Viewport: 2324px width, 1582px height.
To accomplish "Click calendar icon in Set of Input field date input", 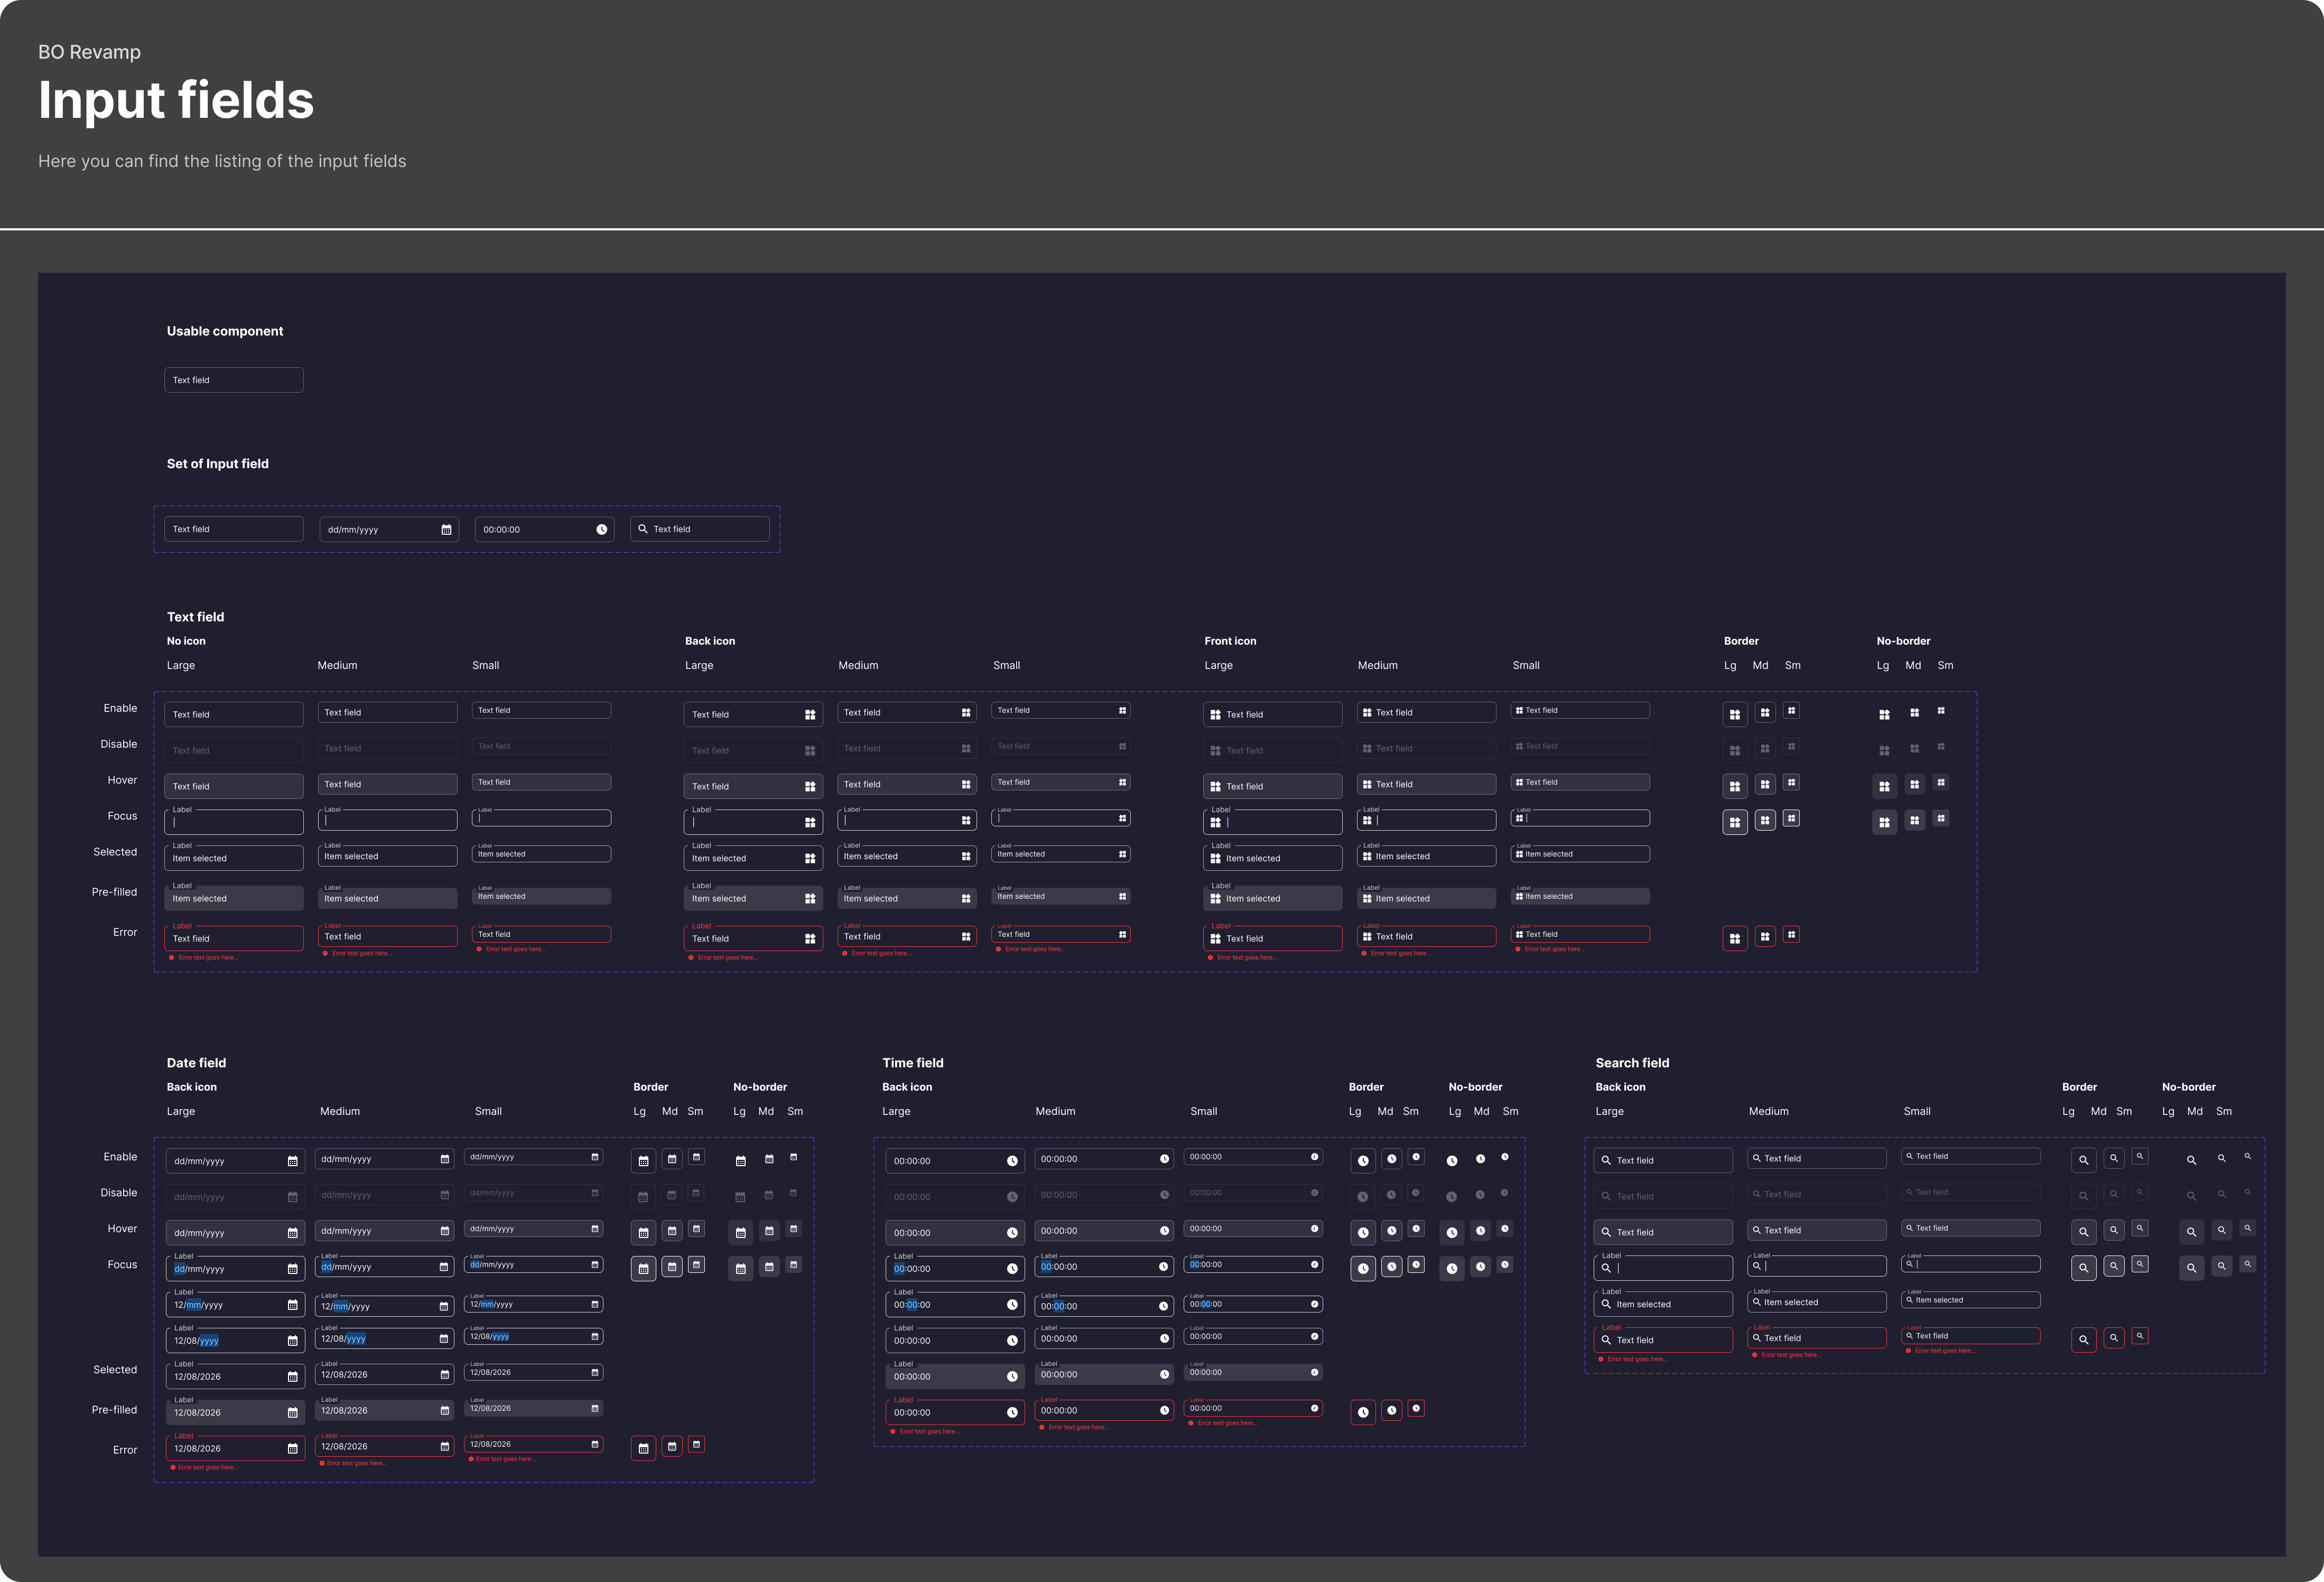I will [446, 530].
